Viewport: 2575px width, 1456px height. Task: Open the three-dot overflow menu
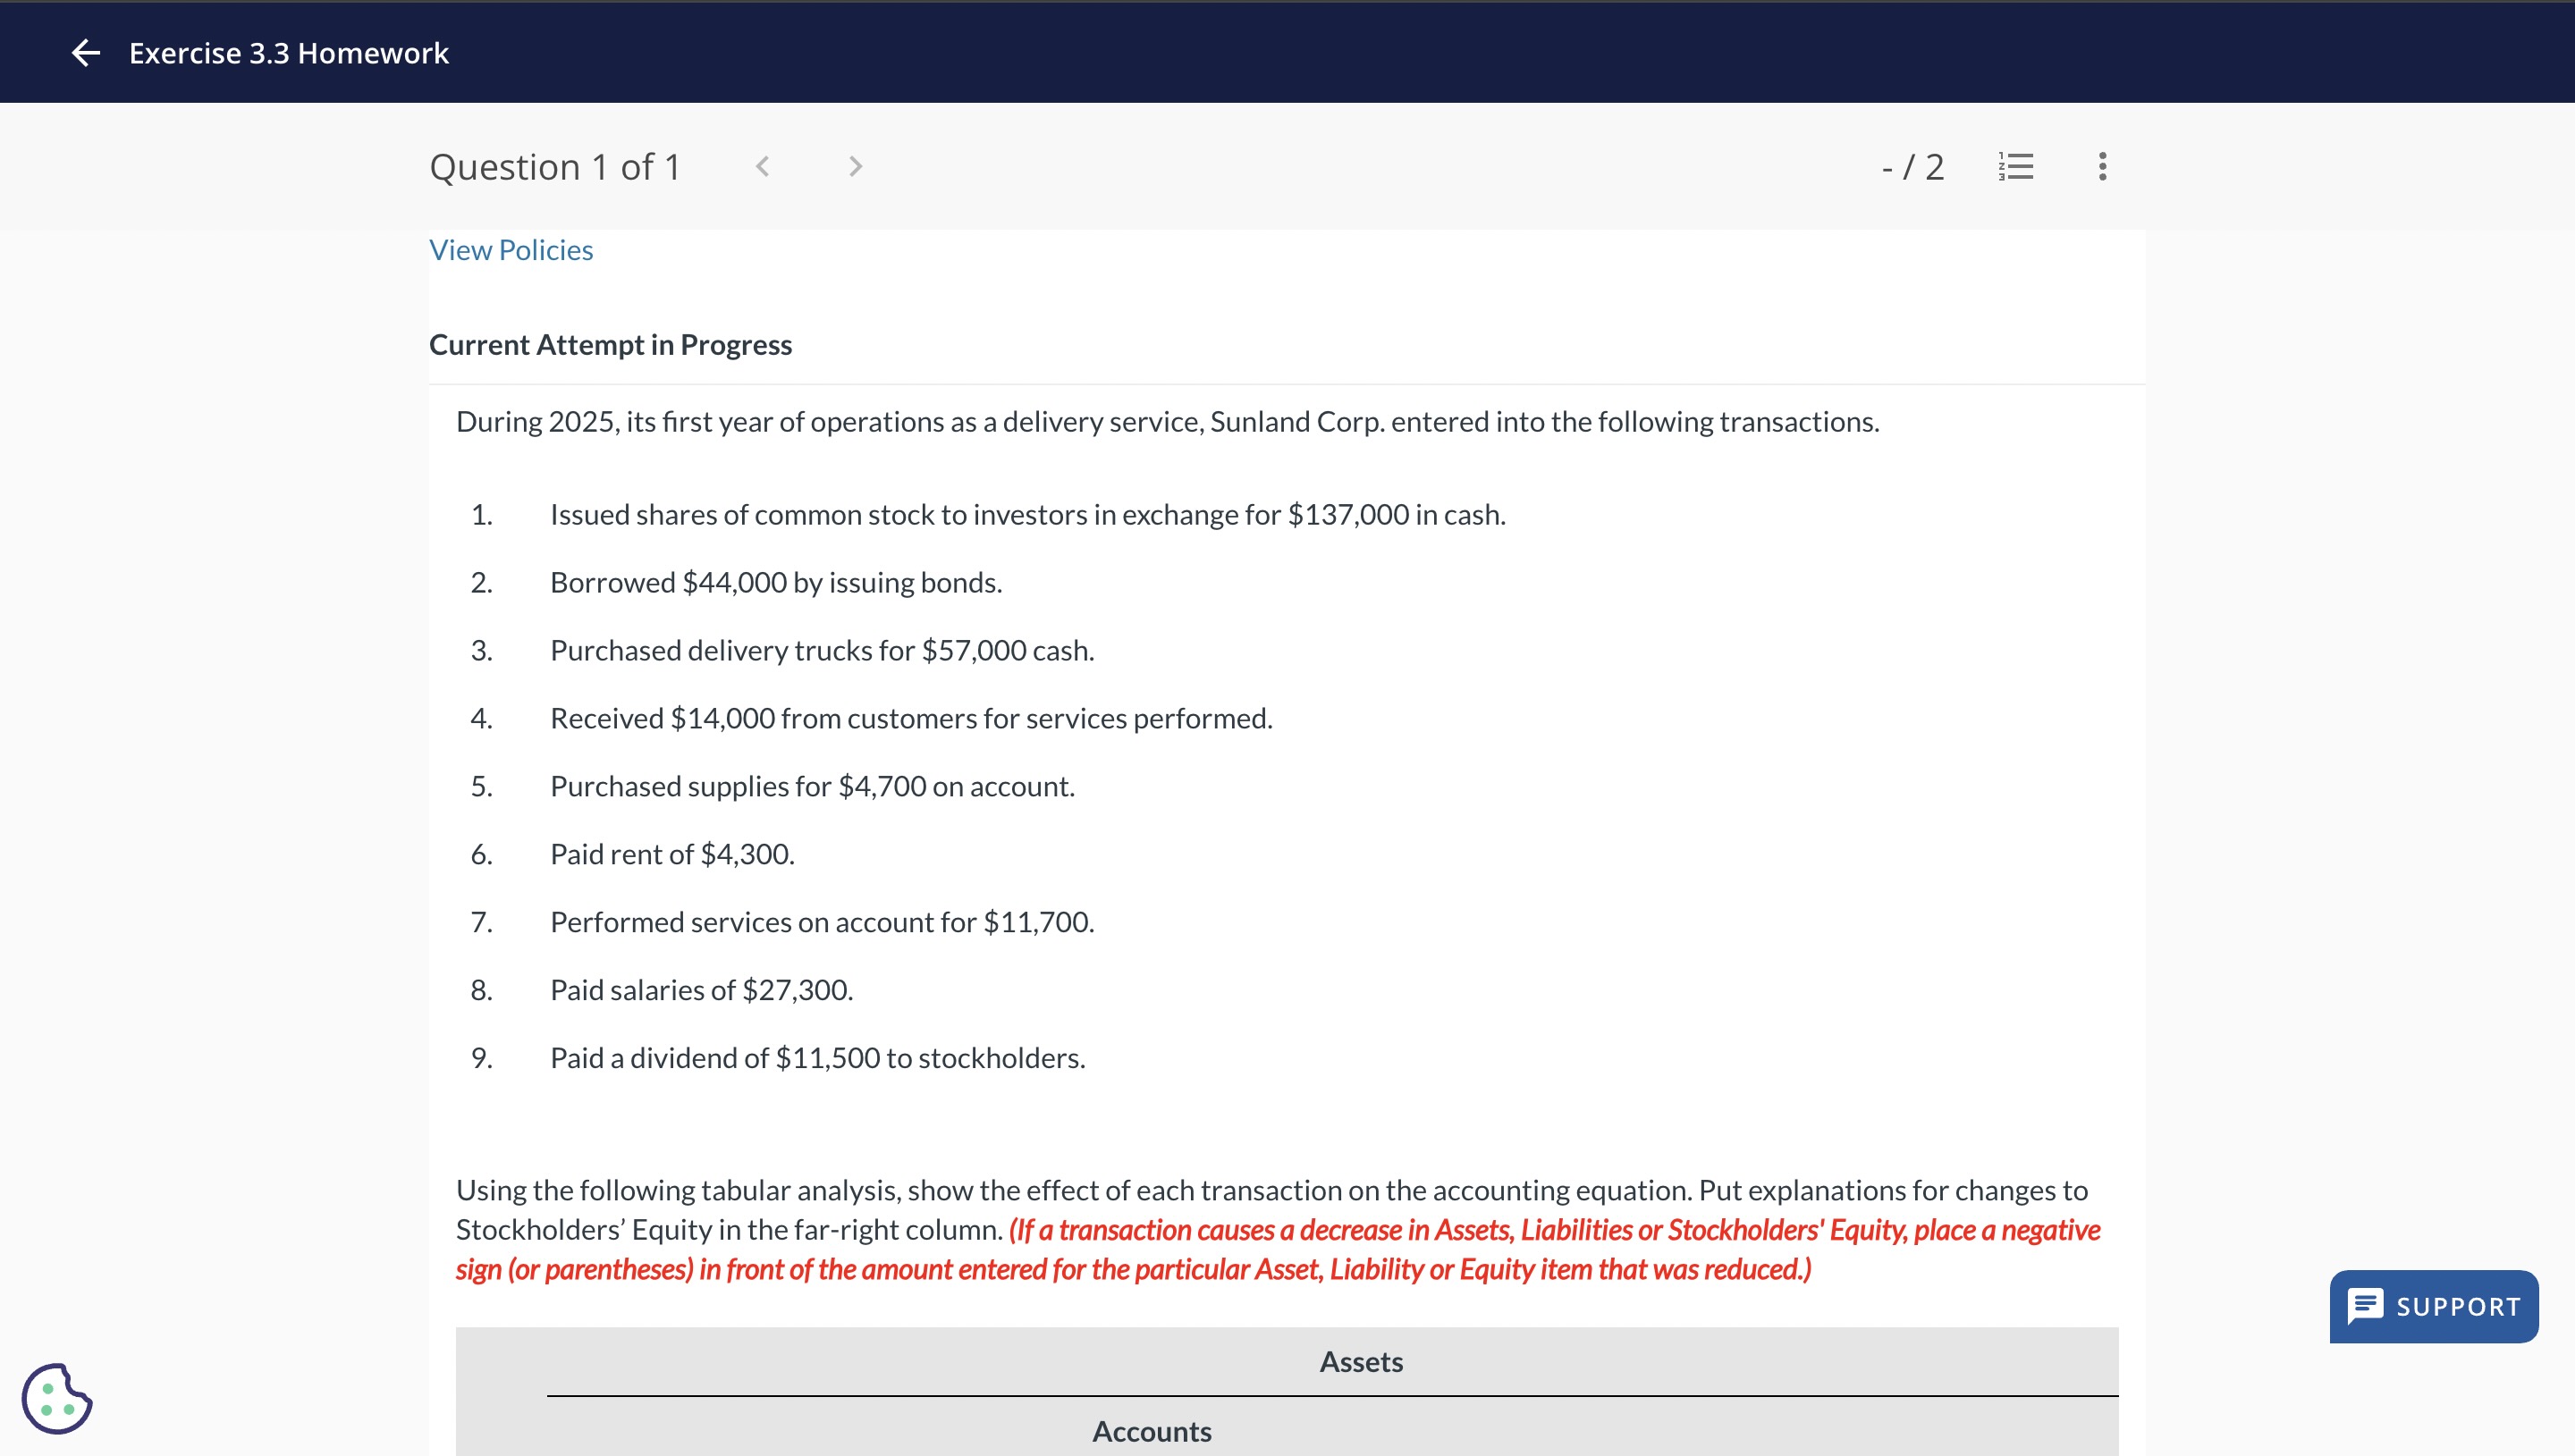tap(2101, 166)
